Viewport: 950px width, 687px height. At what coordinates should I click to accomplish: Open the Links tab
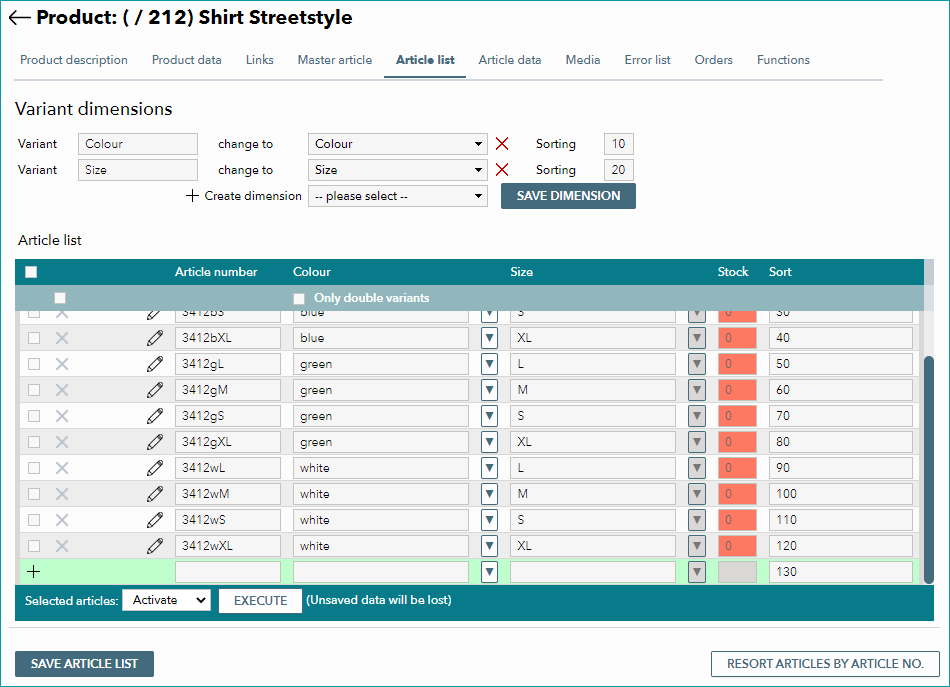coord(259,60)
